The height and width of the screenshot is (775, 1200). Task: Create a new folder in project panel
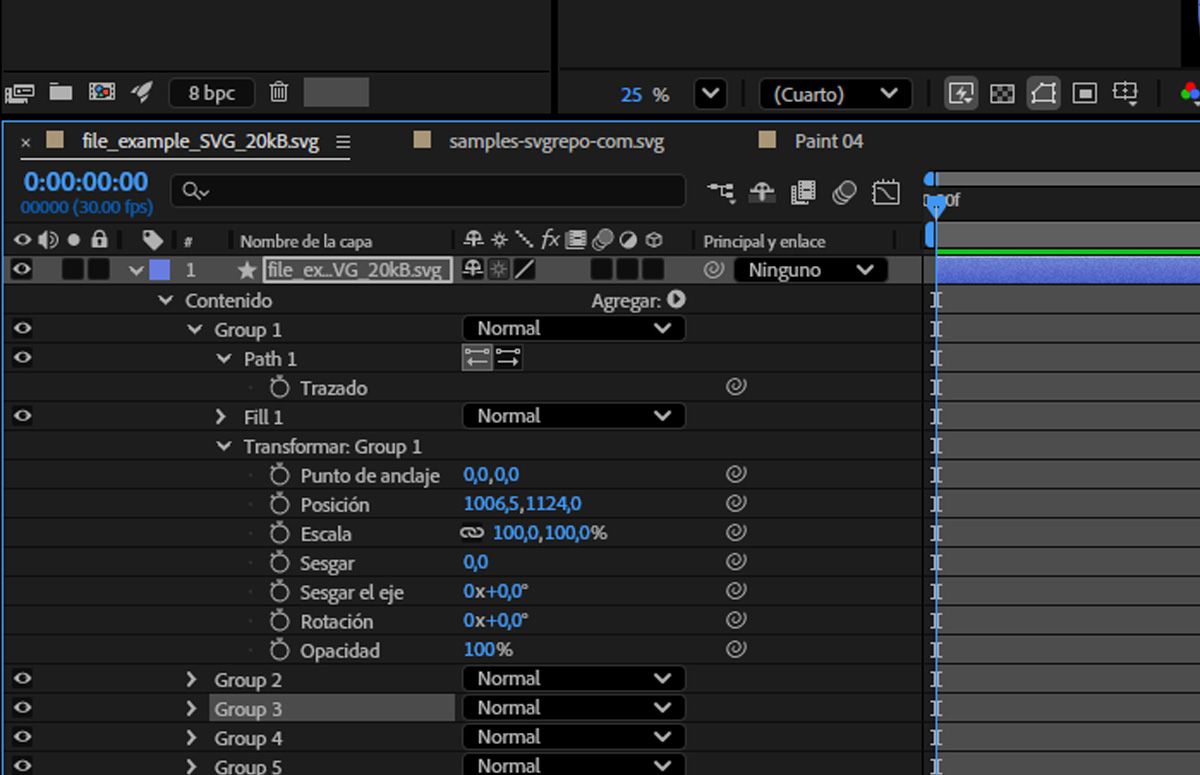(x=61, y=92)
